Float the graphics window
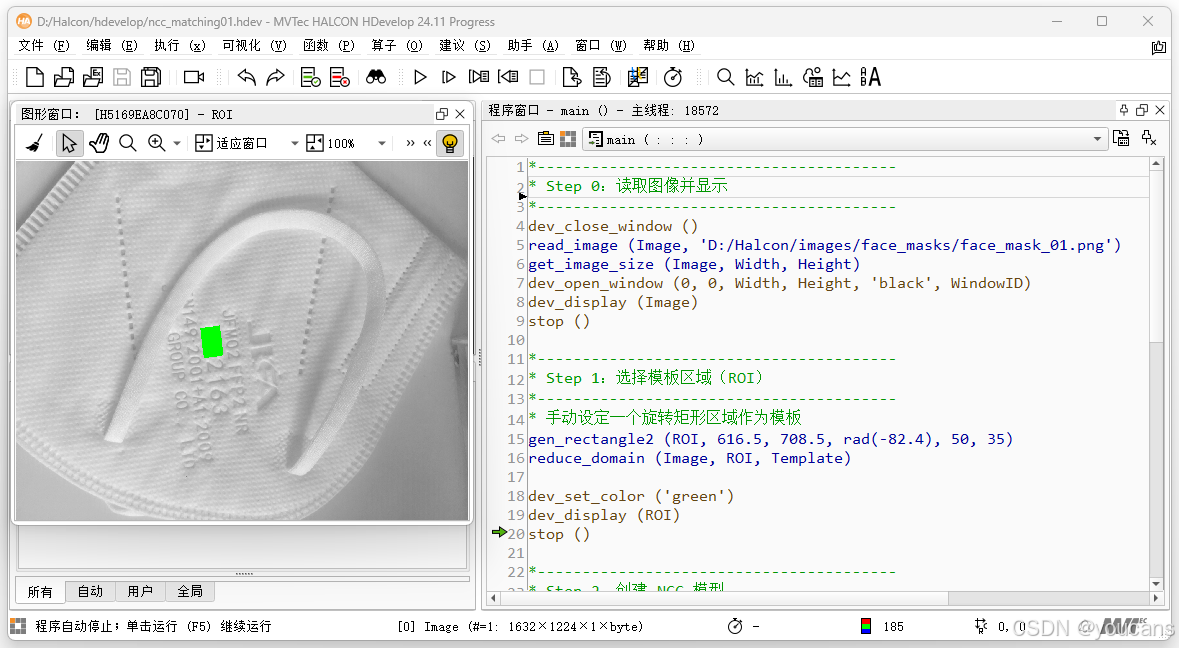The height and width of the screenshot is (648, 1179). (x=441, y=114)
